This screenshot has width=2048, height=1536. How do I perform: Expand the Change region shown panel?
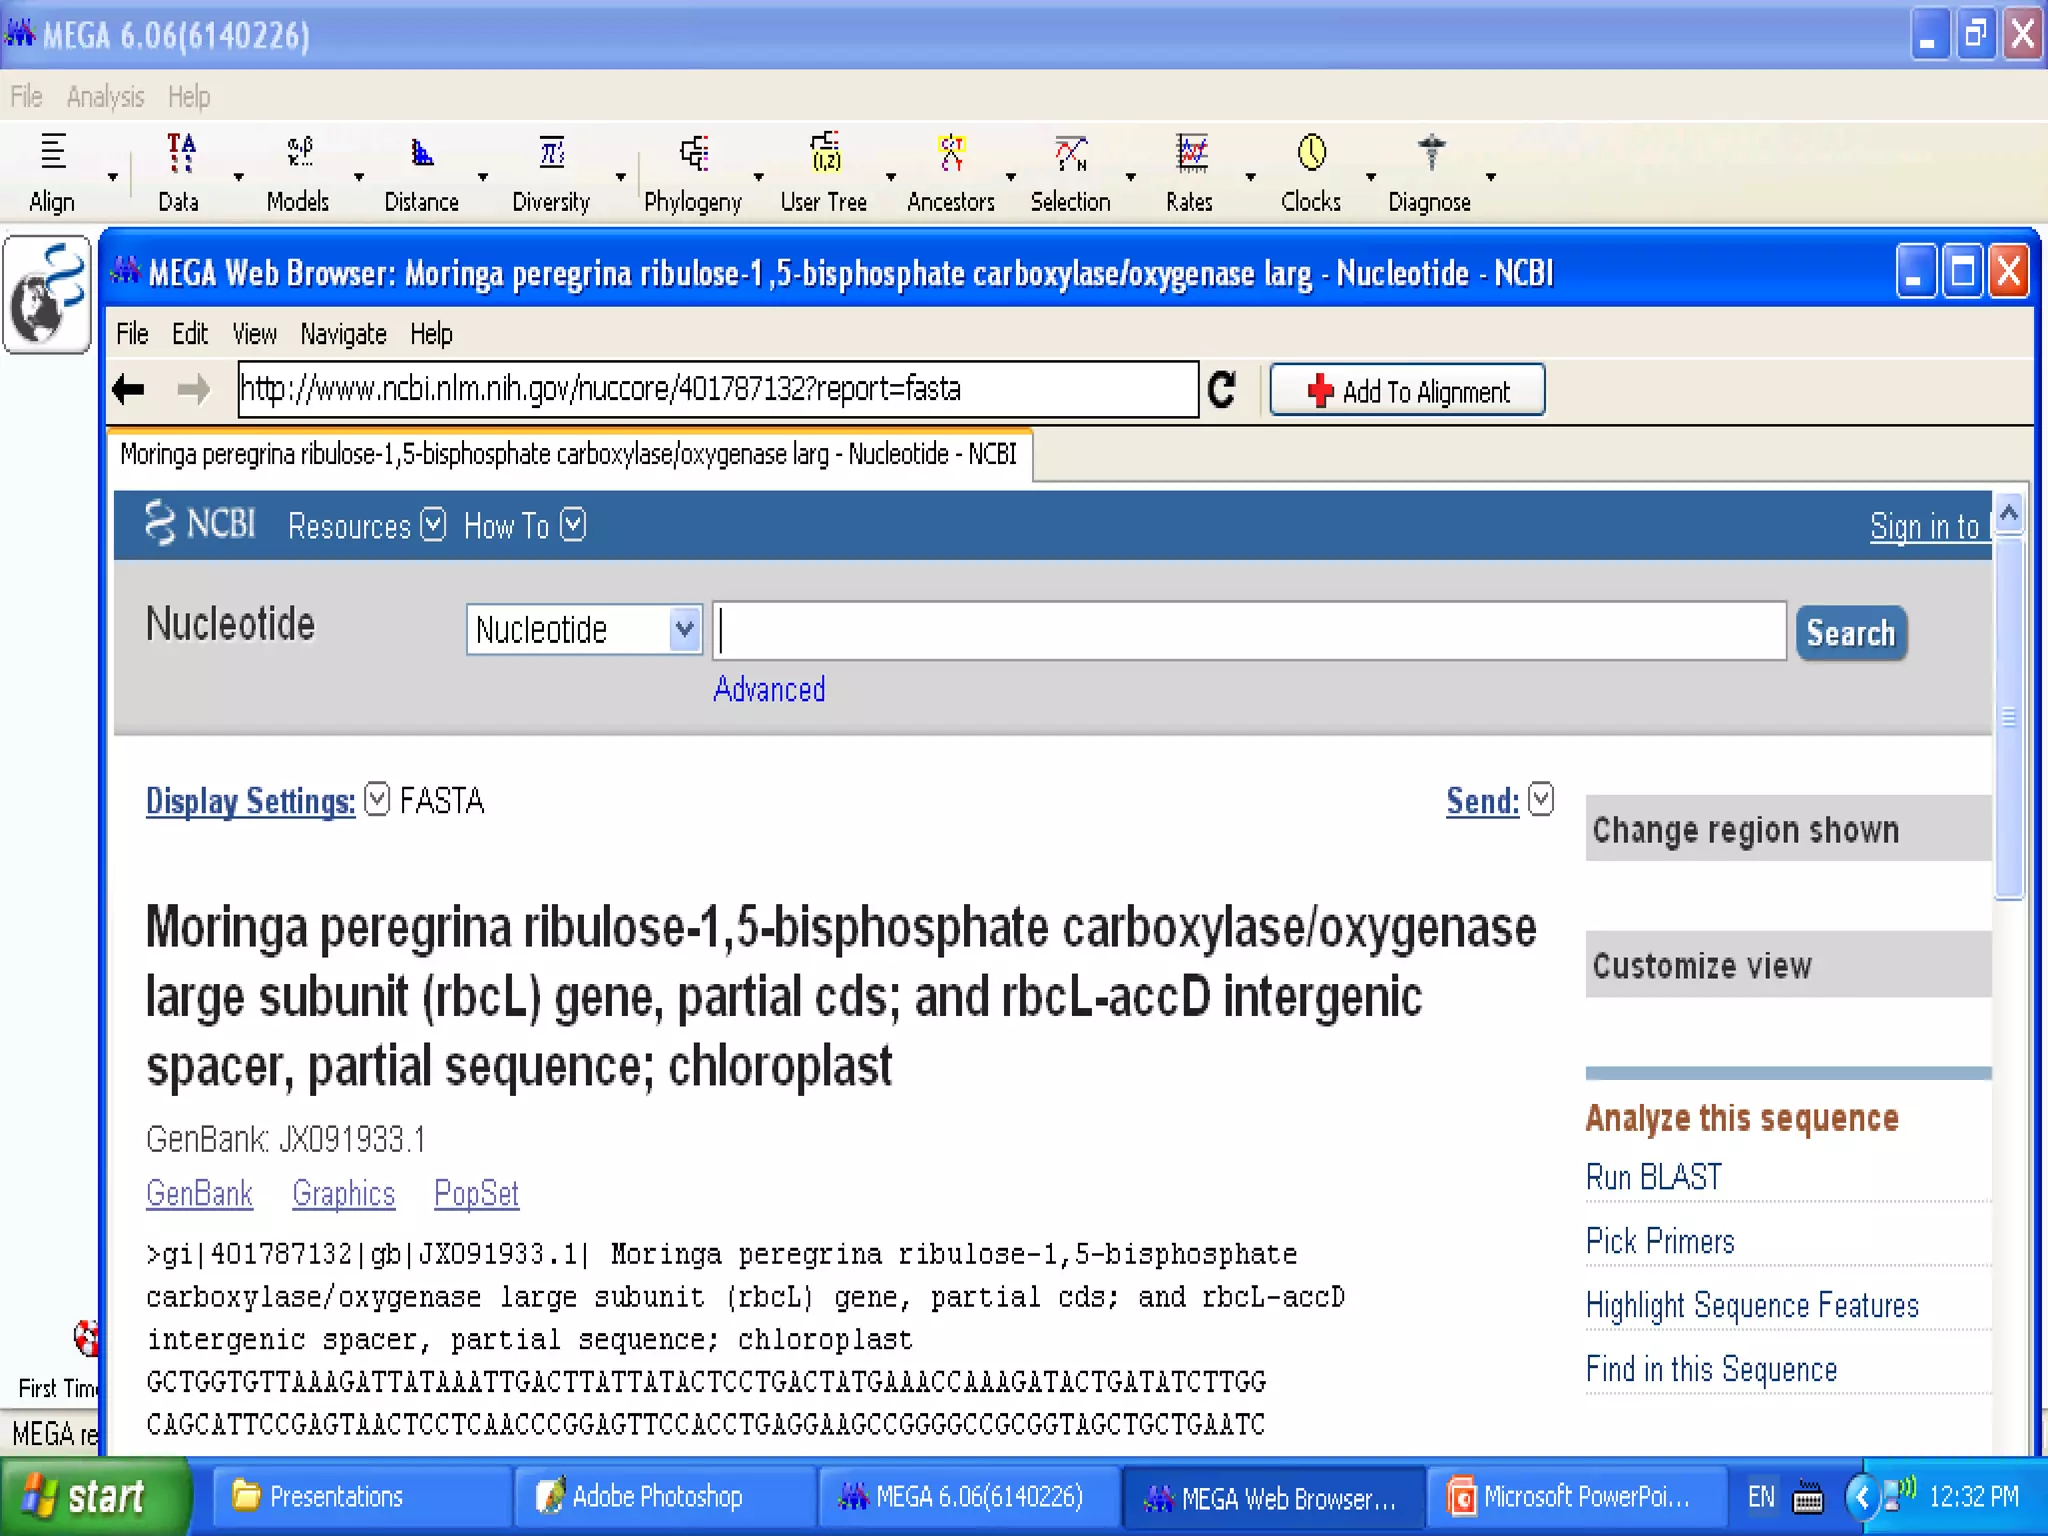click(1788, 829)
